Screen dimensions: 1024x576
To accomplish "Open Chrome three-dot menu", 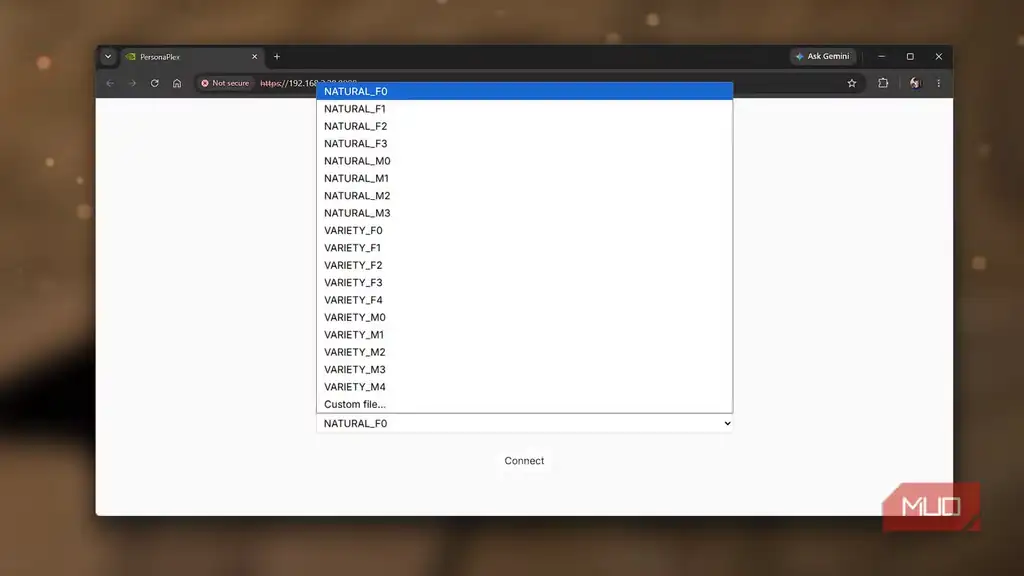I will [x=938, y=83].
